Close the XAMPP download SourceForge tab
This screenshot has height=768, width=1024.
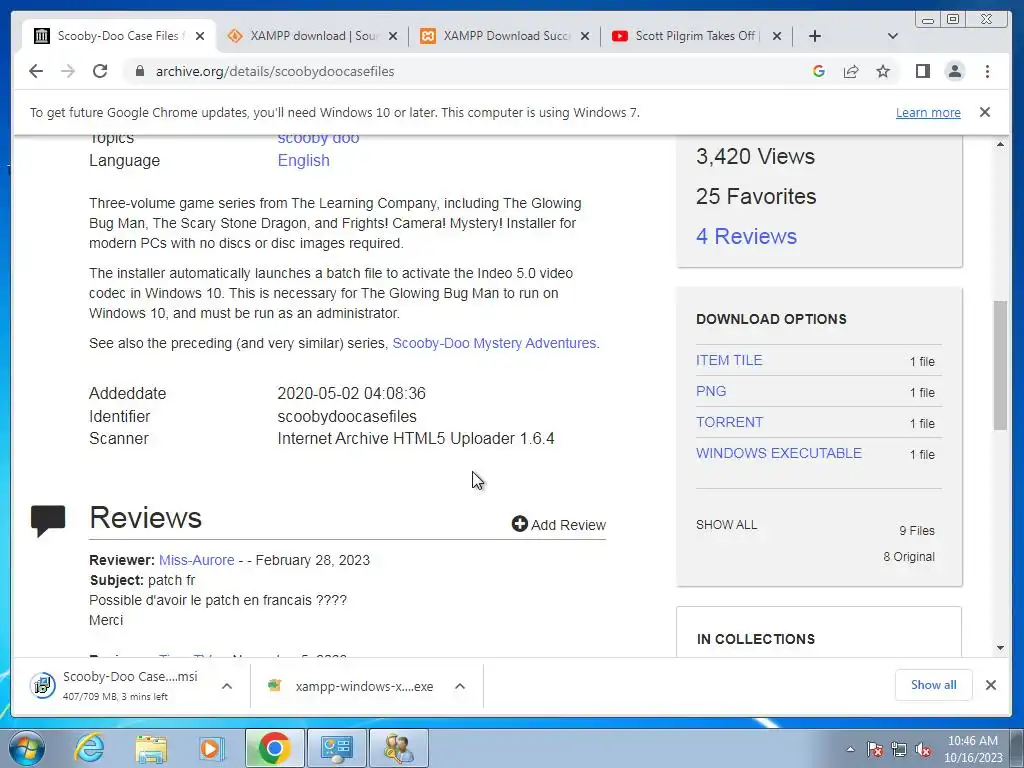[x=392, y=36]
